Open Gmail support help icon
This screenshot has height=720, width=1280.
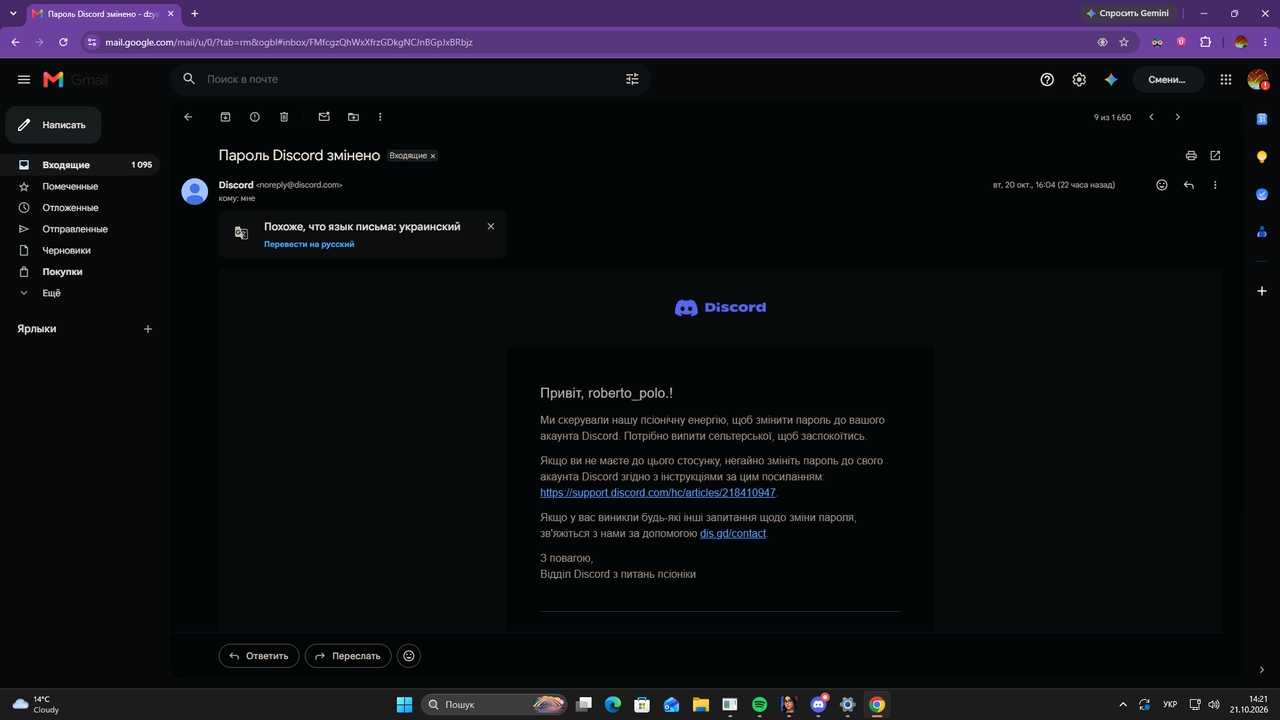pos(1047,79)
